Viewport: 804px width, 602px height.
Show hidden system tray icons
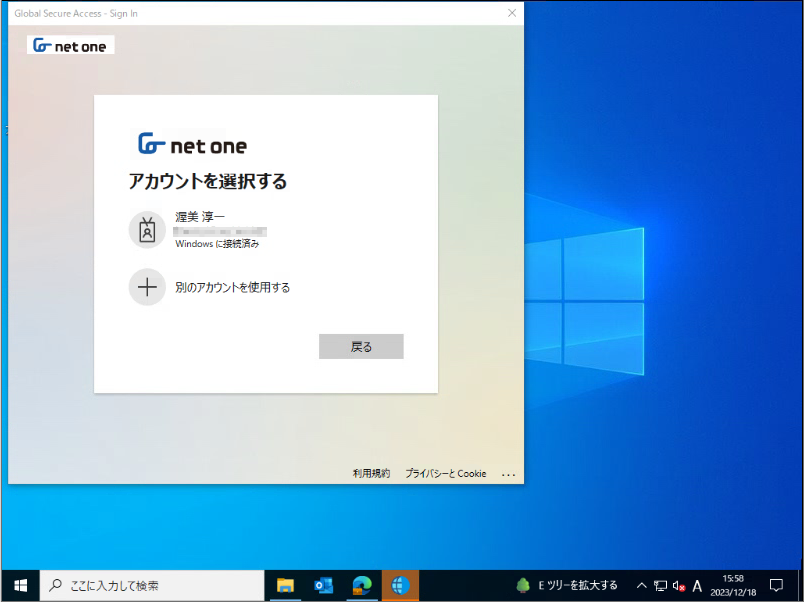tap(641, 585)
